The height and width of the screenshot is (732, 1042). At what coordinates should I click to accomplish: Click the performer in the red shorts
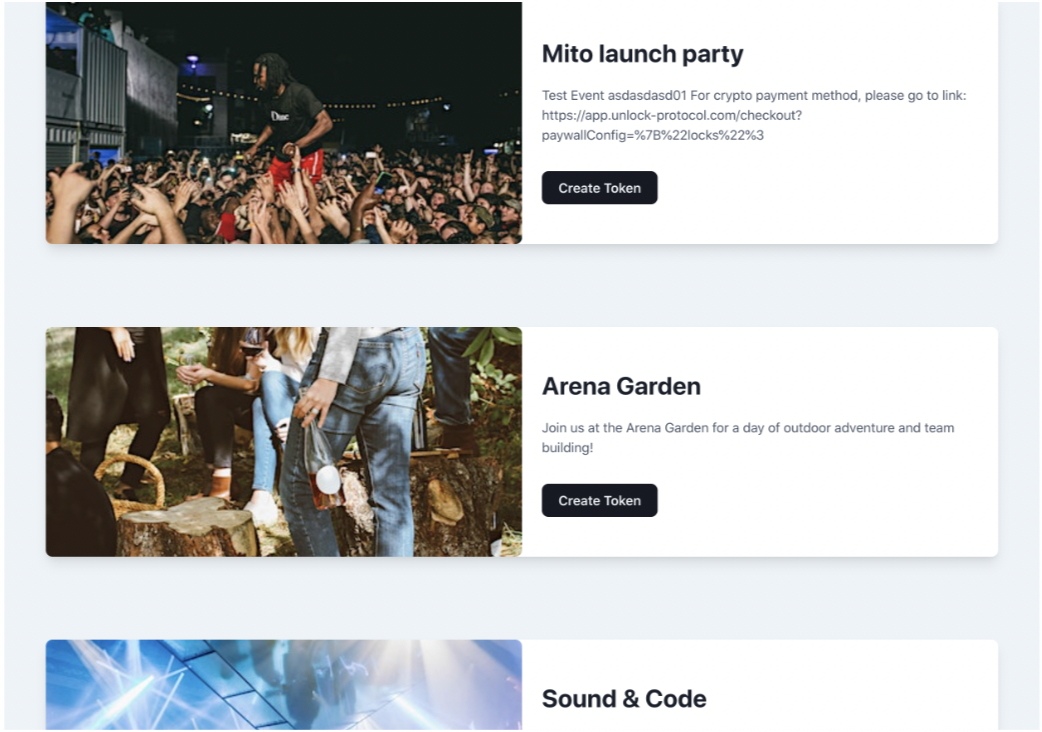(292, 120)
